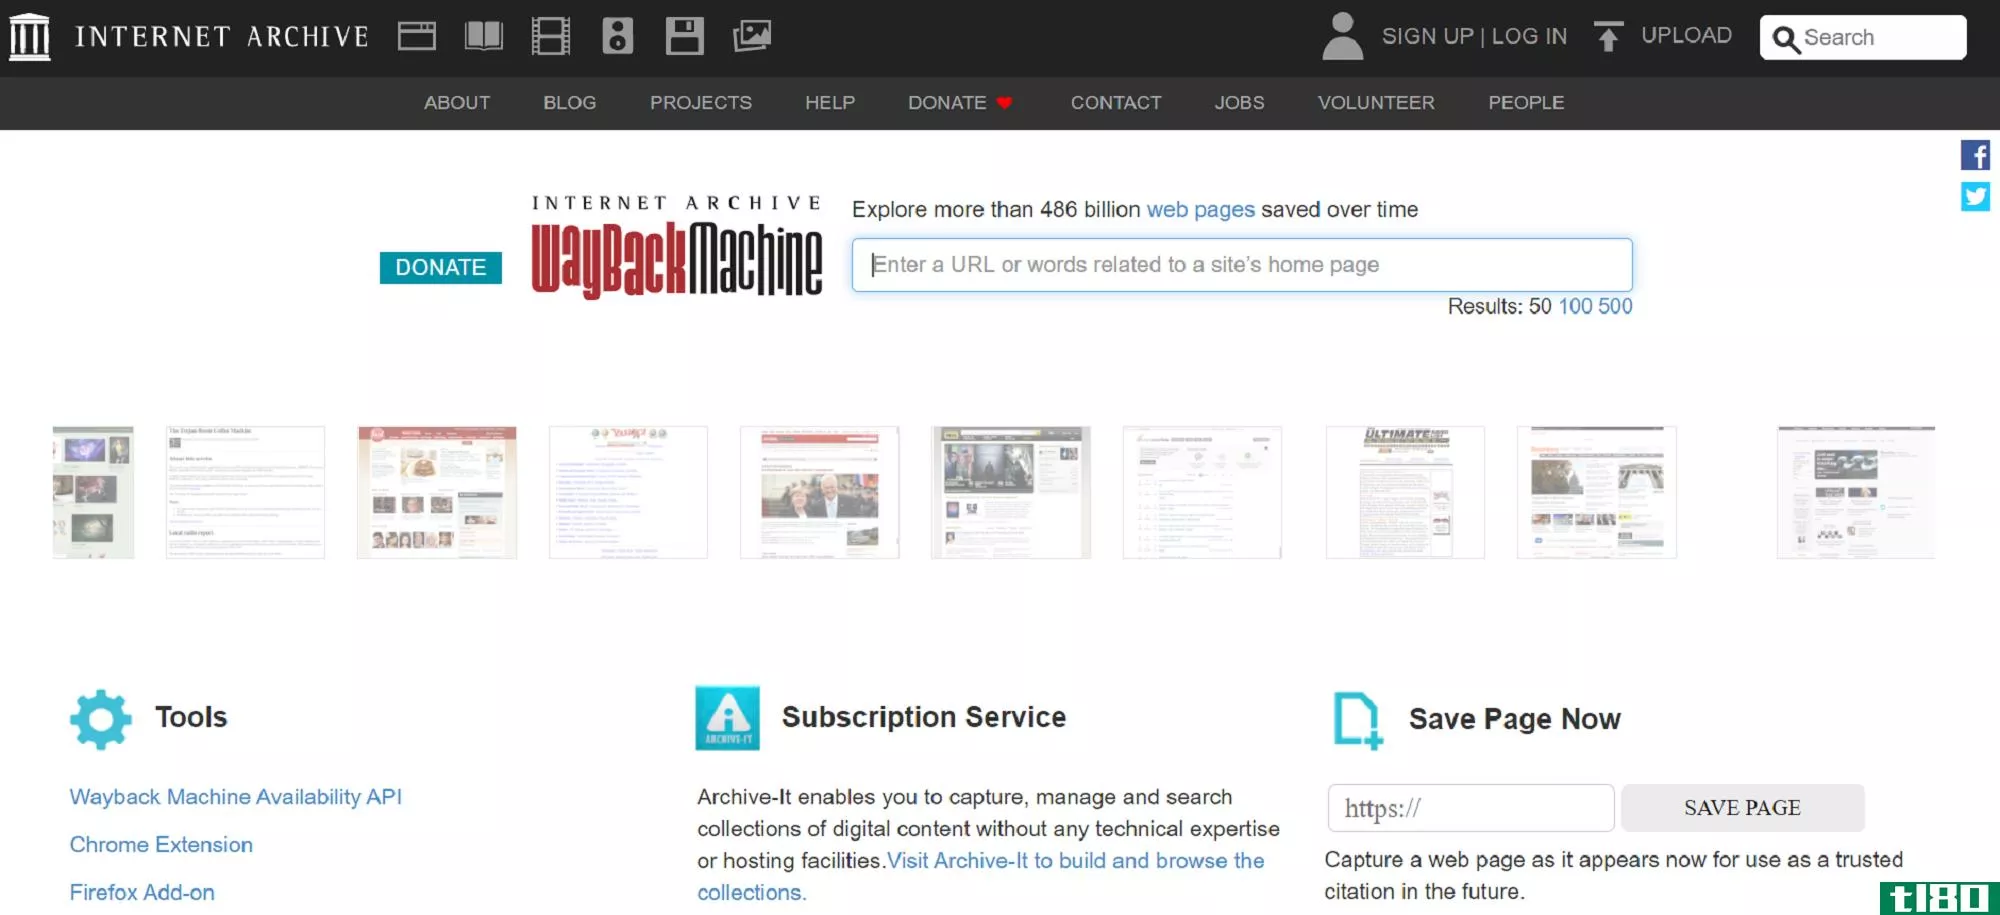This screenshot has width=2000, height=915.
Task: Open the Trojan Room Coffee Machine thumbnail
Action: (245, 492)
